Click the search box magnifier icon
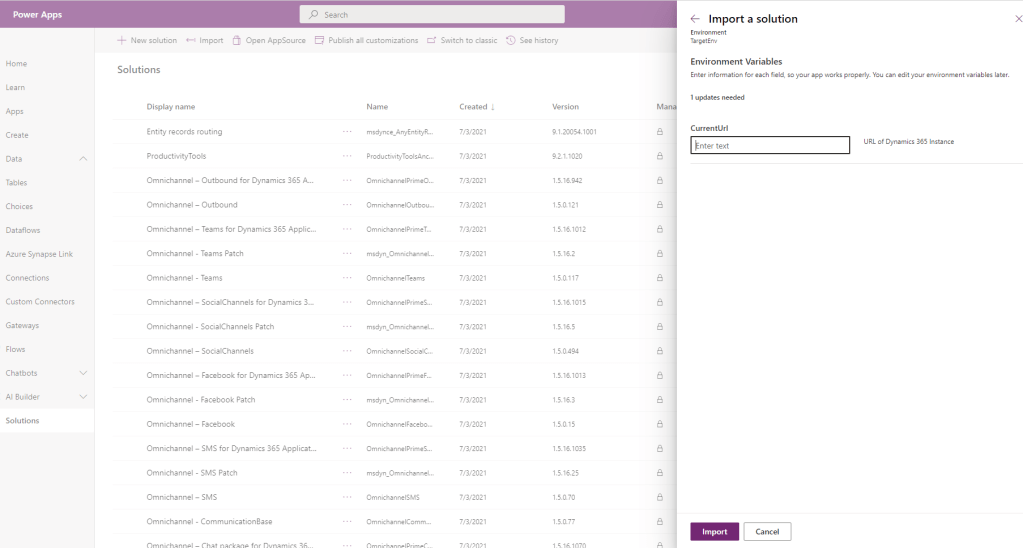This screenshot has height=548, width=1023. 314,15
